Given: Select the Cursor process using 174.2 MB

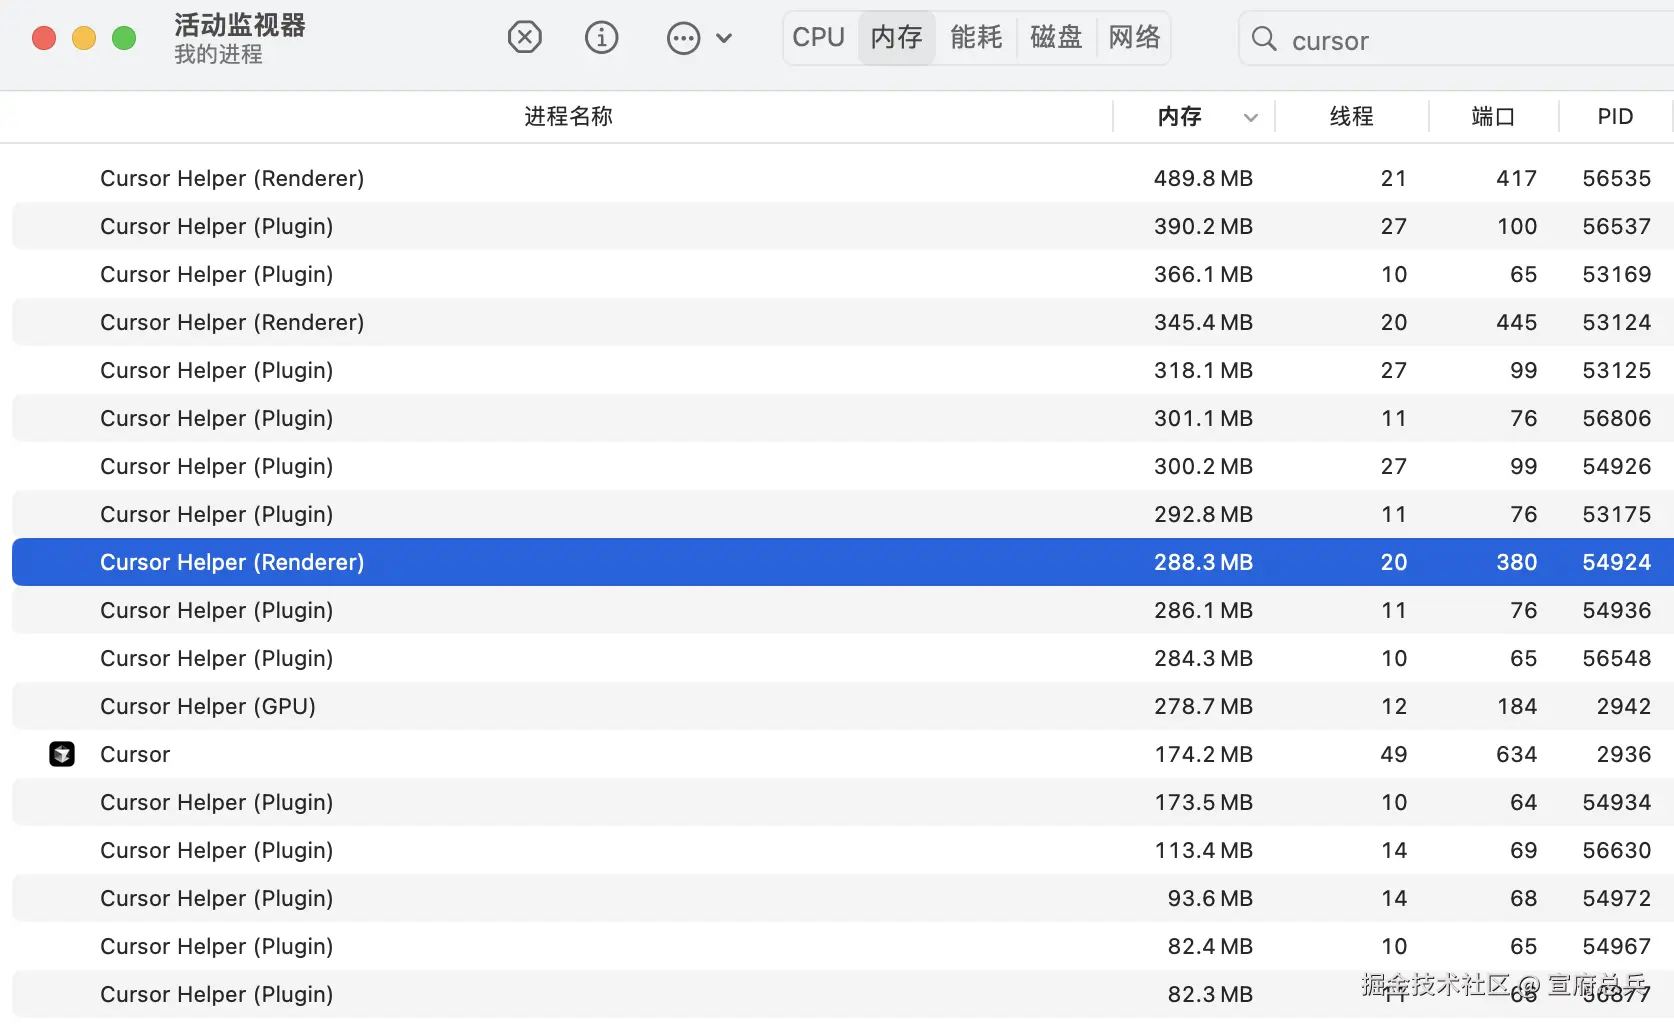Looking at the screenshot, I should 600,754.
